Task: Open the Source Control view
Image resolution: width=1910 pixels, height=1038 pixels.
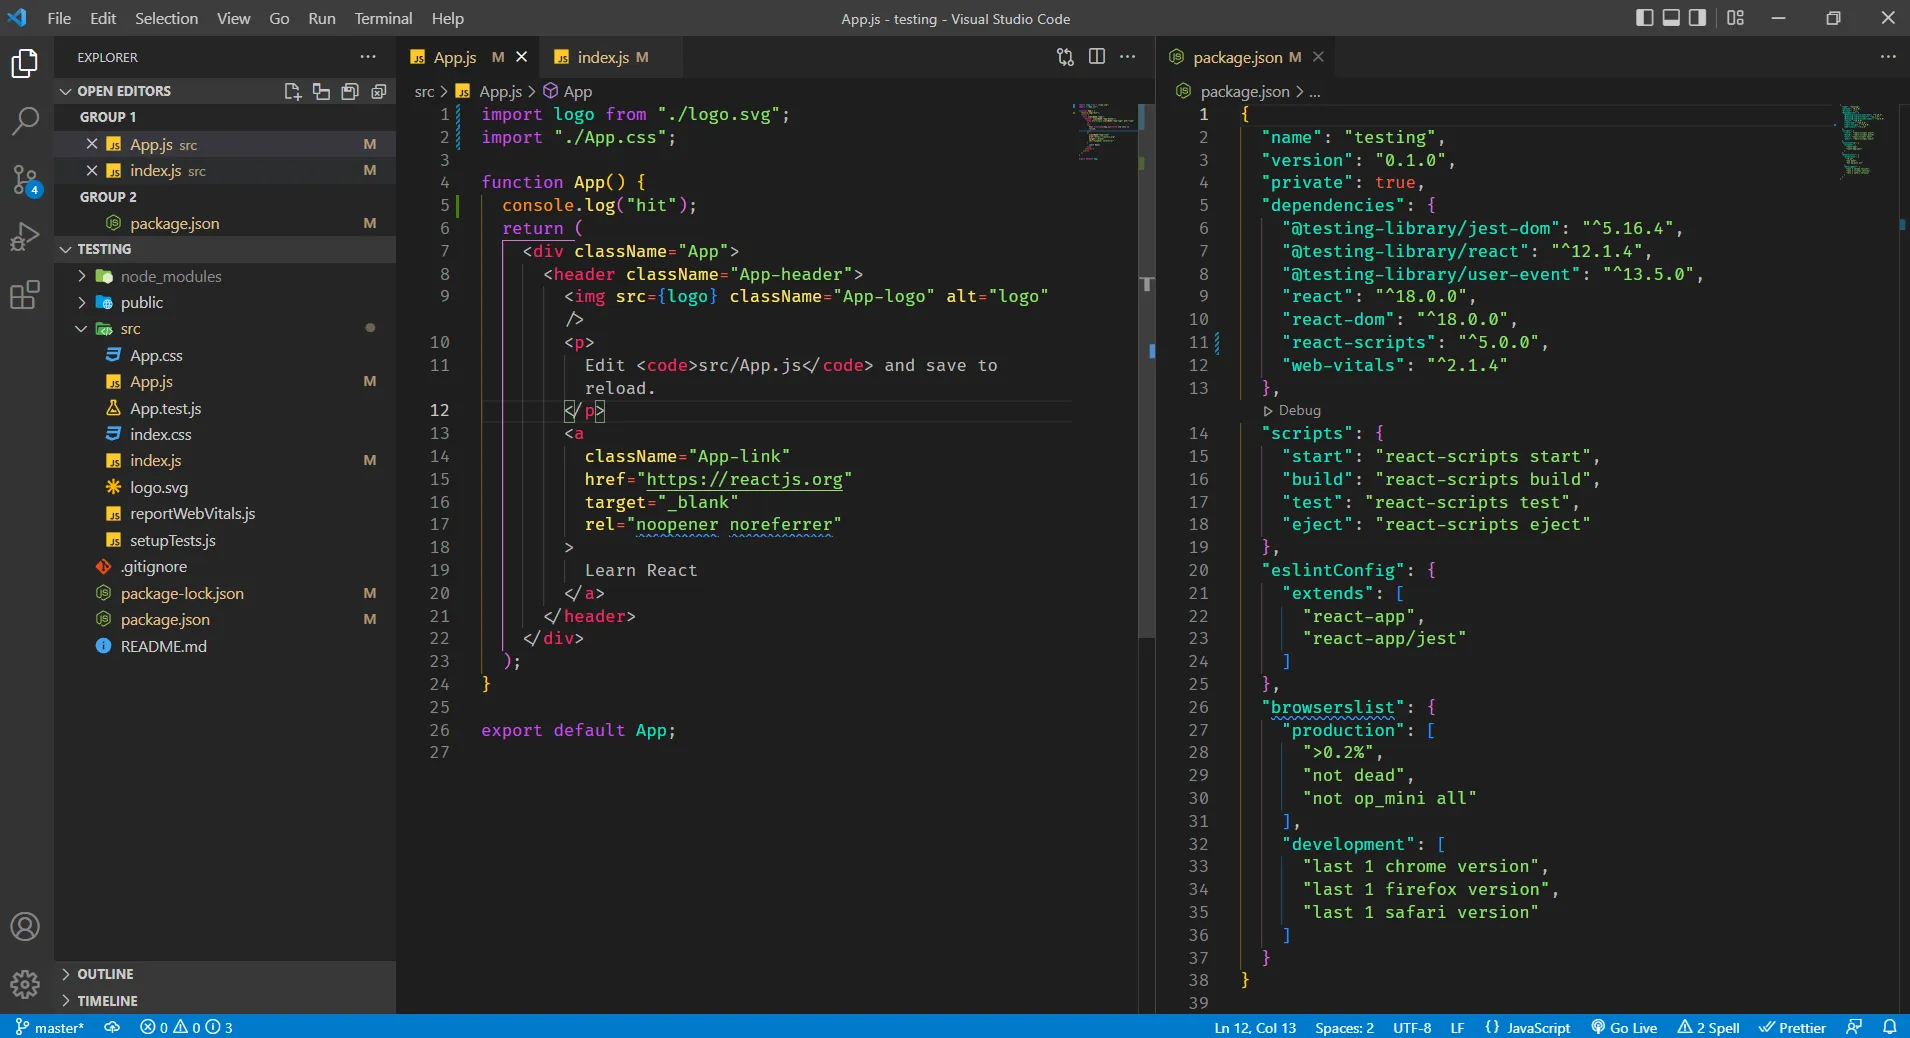Action: (25, 180)
